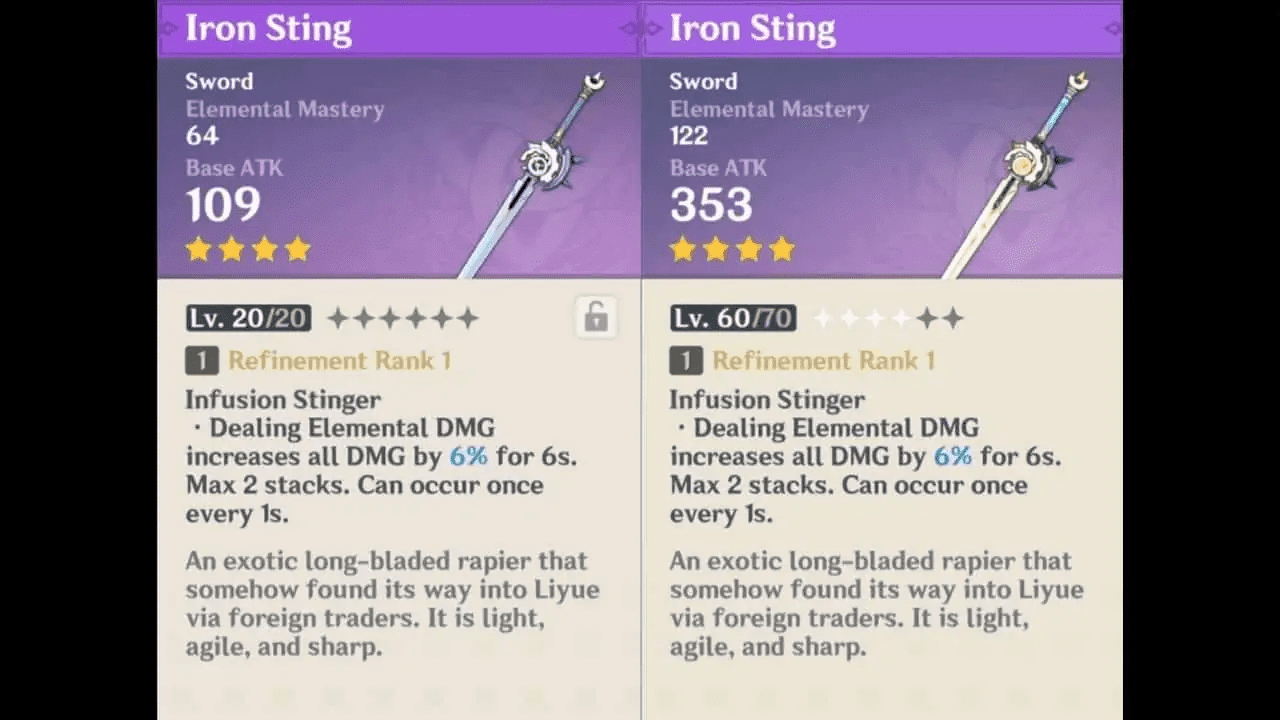Click the Lv. 20/20 level badge

pyautogui.click(x=248, y=319)
